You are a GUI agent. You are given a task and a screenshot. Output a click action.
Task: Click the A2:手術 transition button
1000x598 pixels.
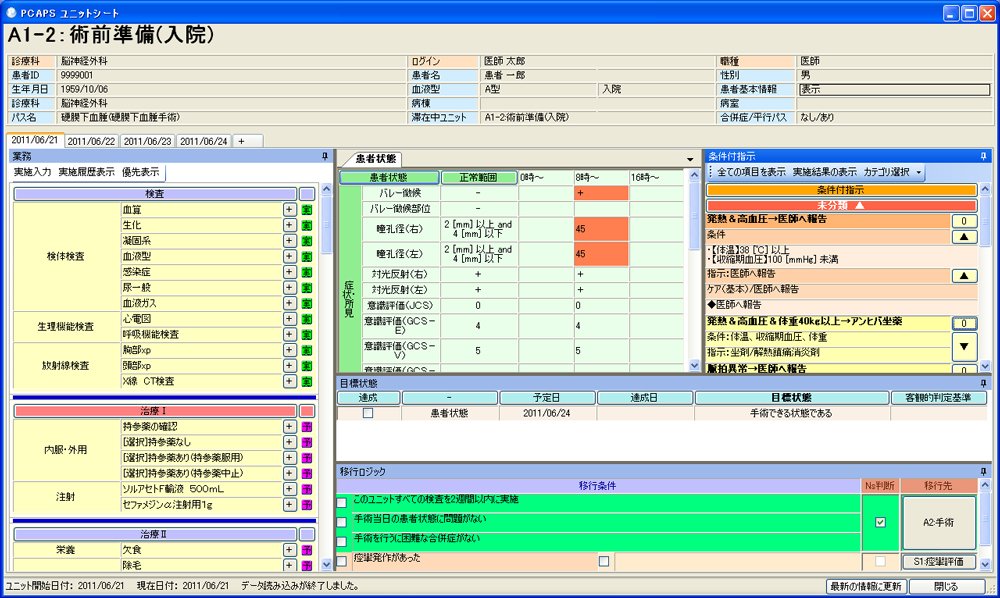tap(938, 522)
